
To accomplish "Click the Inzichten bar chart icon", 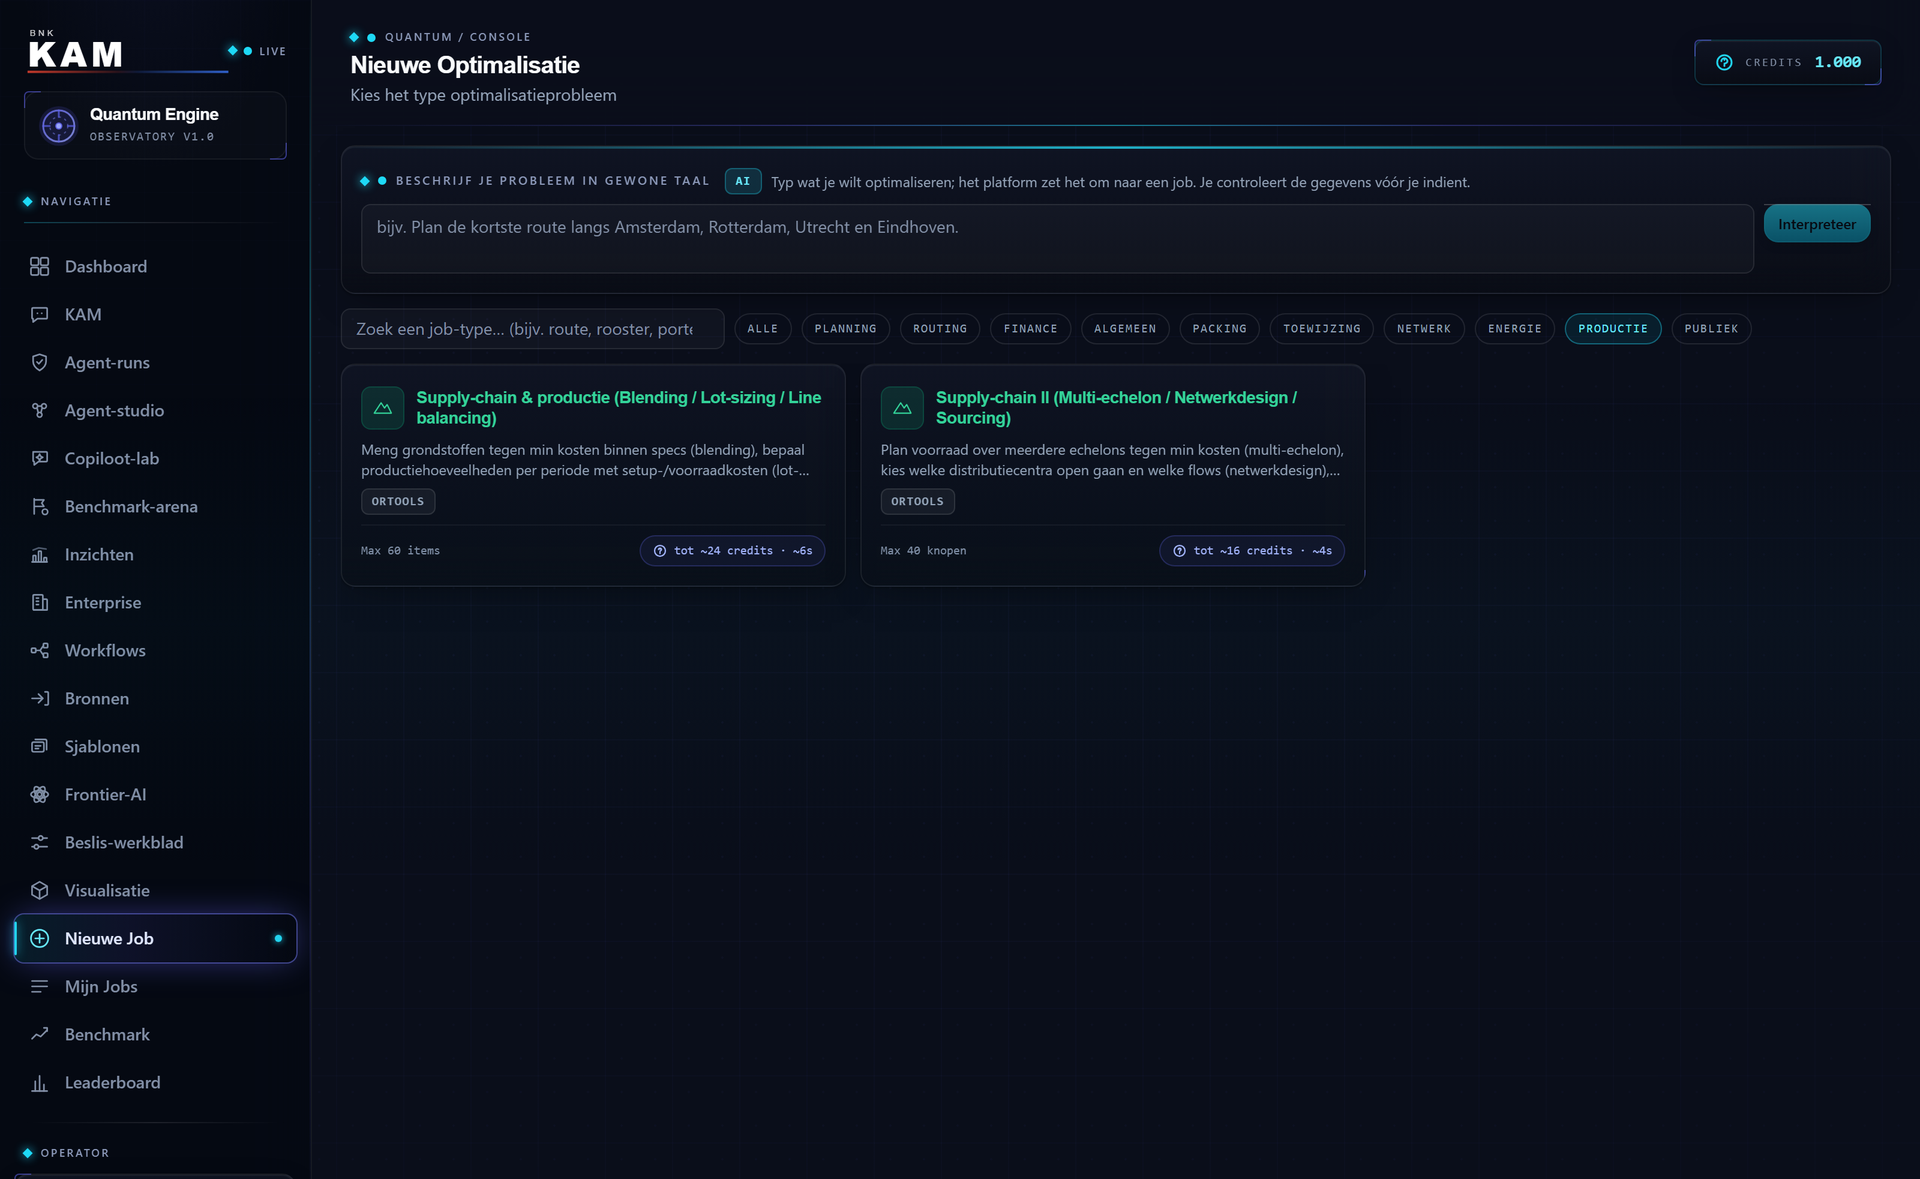I will tap(39, 554).
